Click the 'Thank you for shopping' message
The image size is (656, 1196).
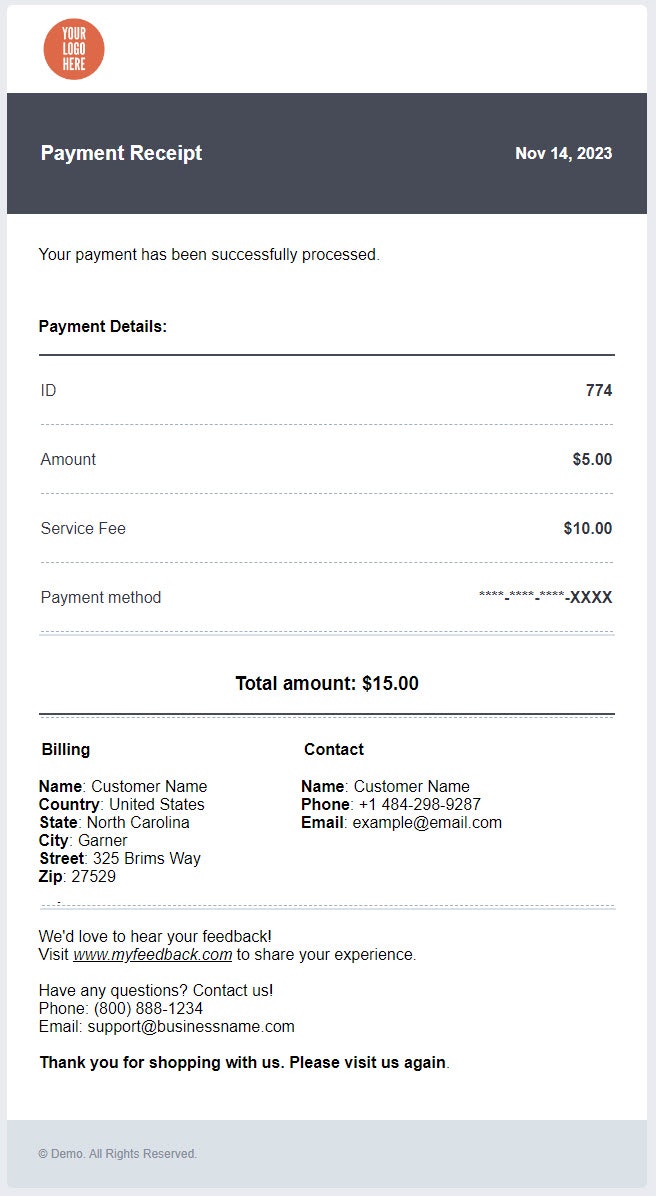pyautogui.click(x=243, y=1062)
